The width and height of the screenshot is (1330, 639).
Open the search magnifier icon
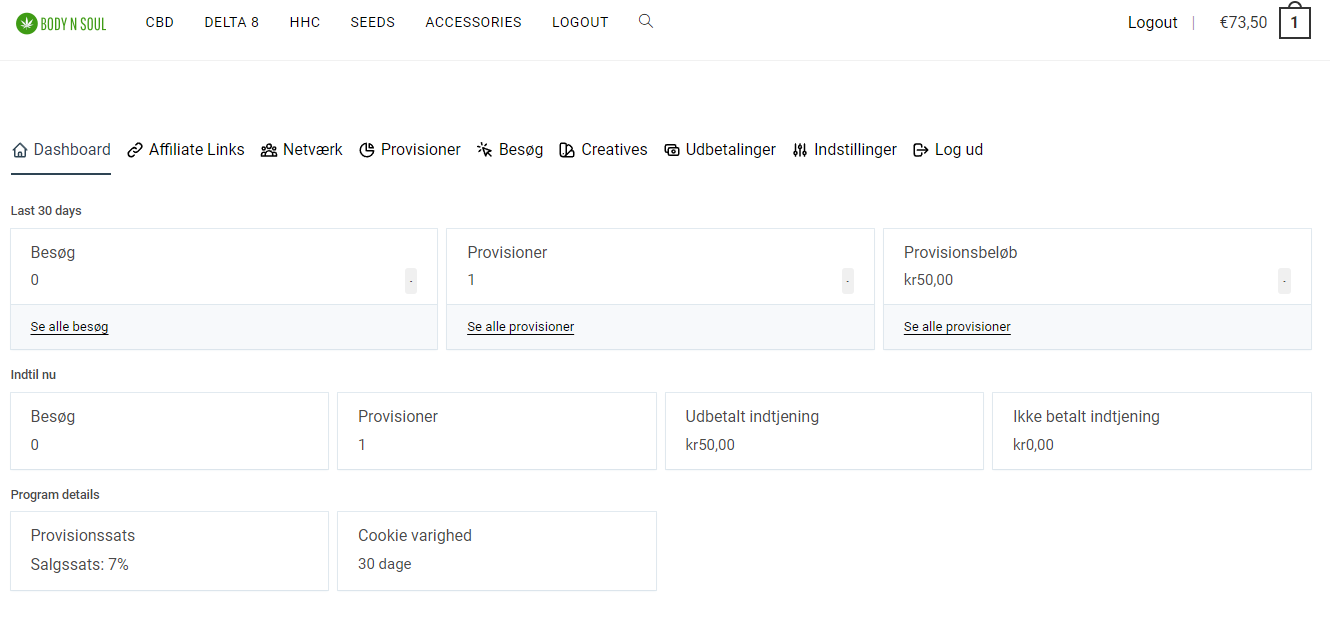[x=645, y=20]
